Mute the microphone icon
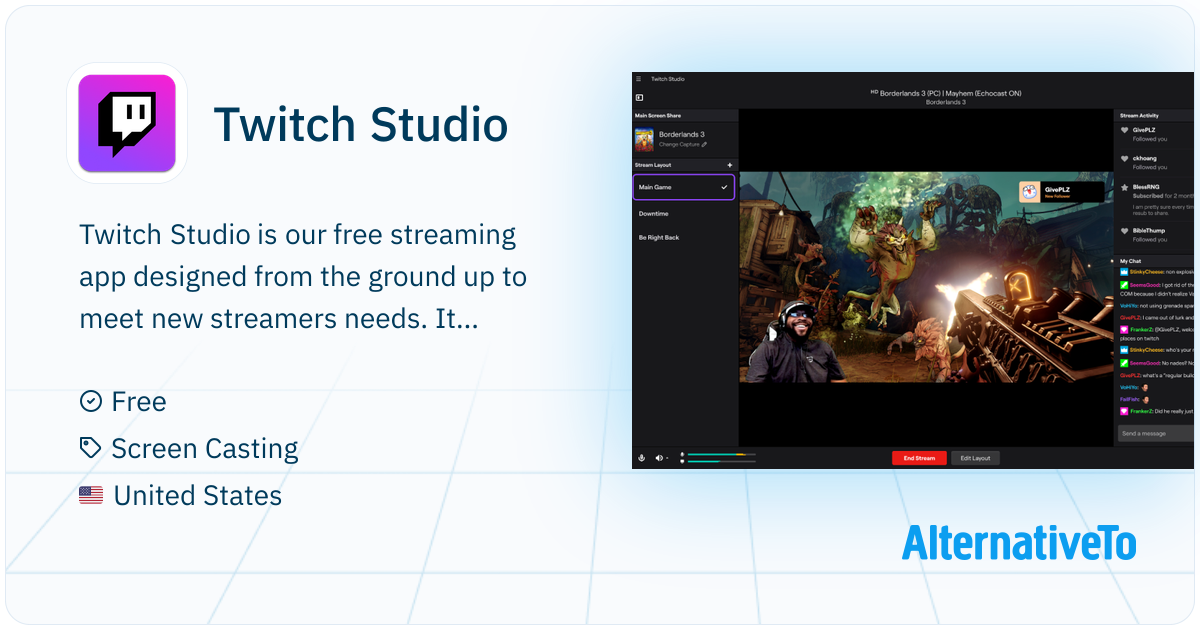This screenshot has height=630, width=1200. coord(641,458)
